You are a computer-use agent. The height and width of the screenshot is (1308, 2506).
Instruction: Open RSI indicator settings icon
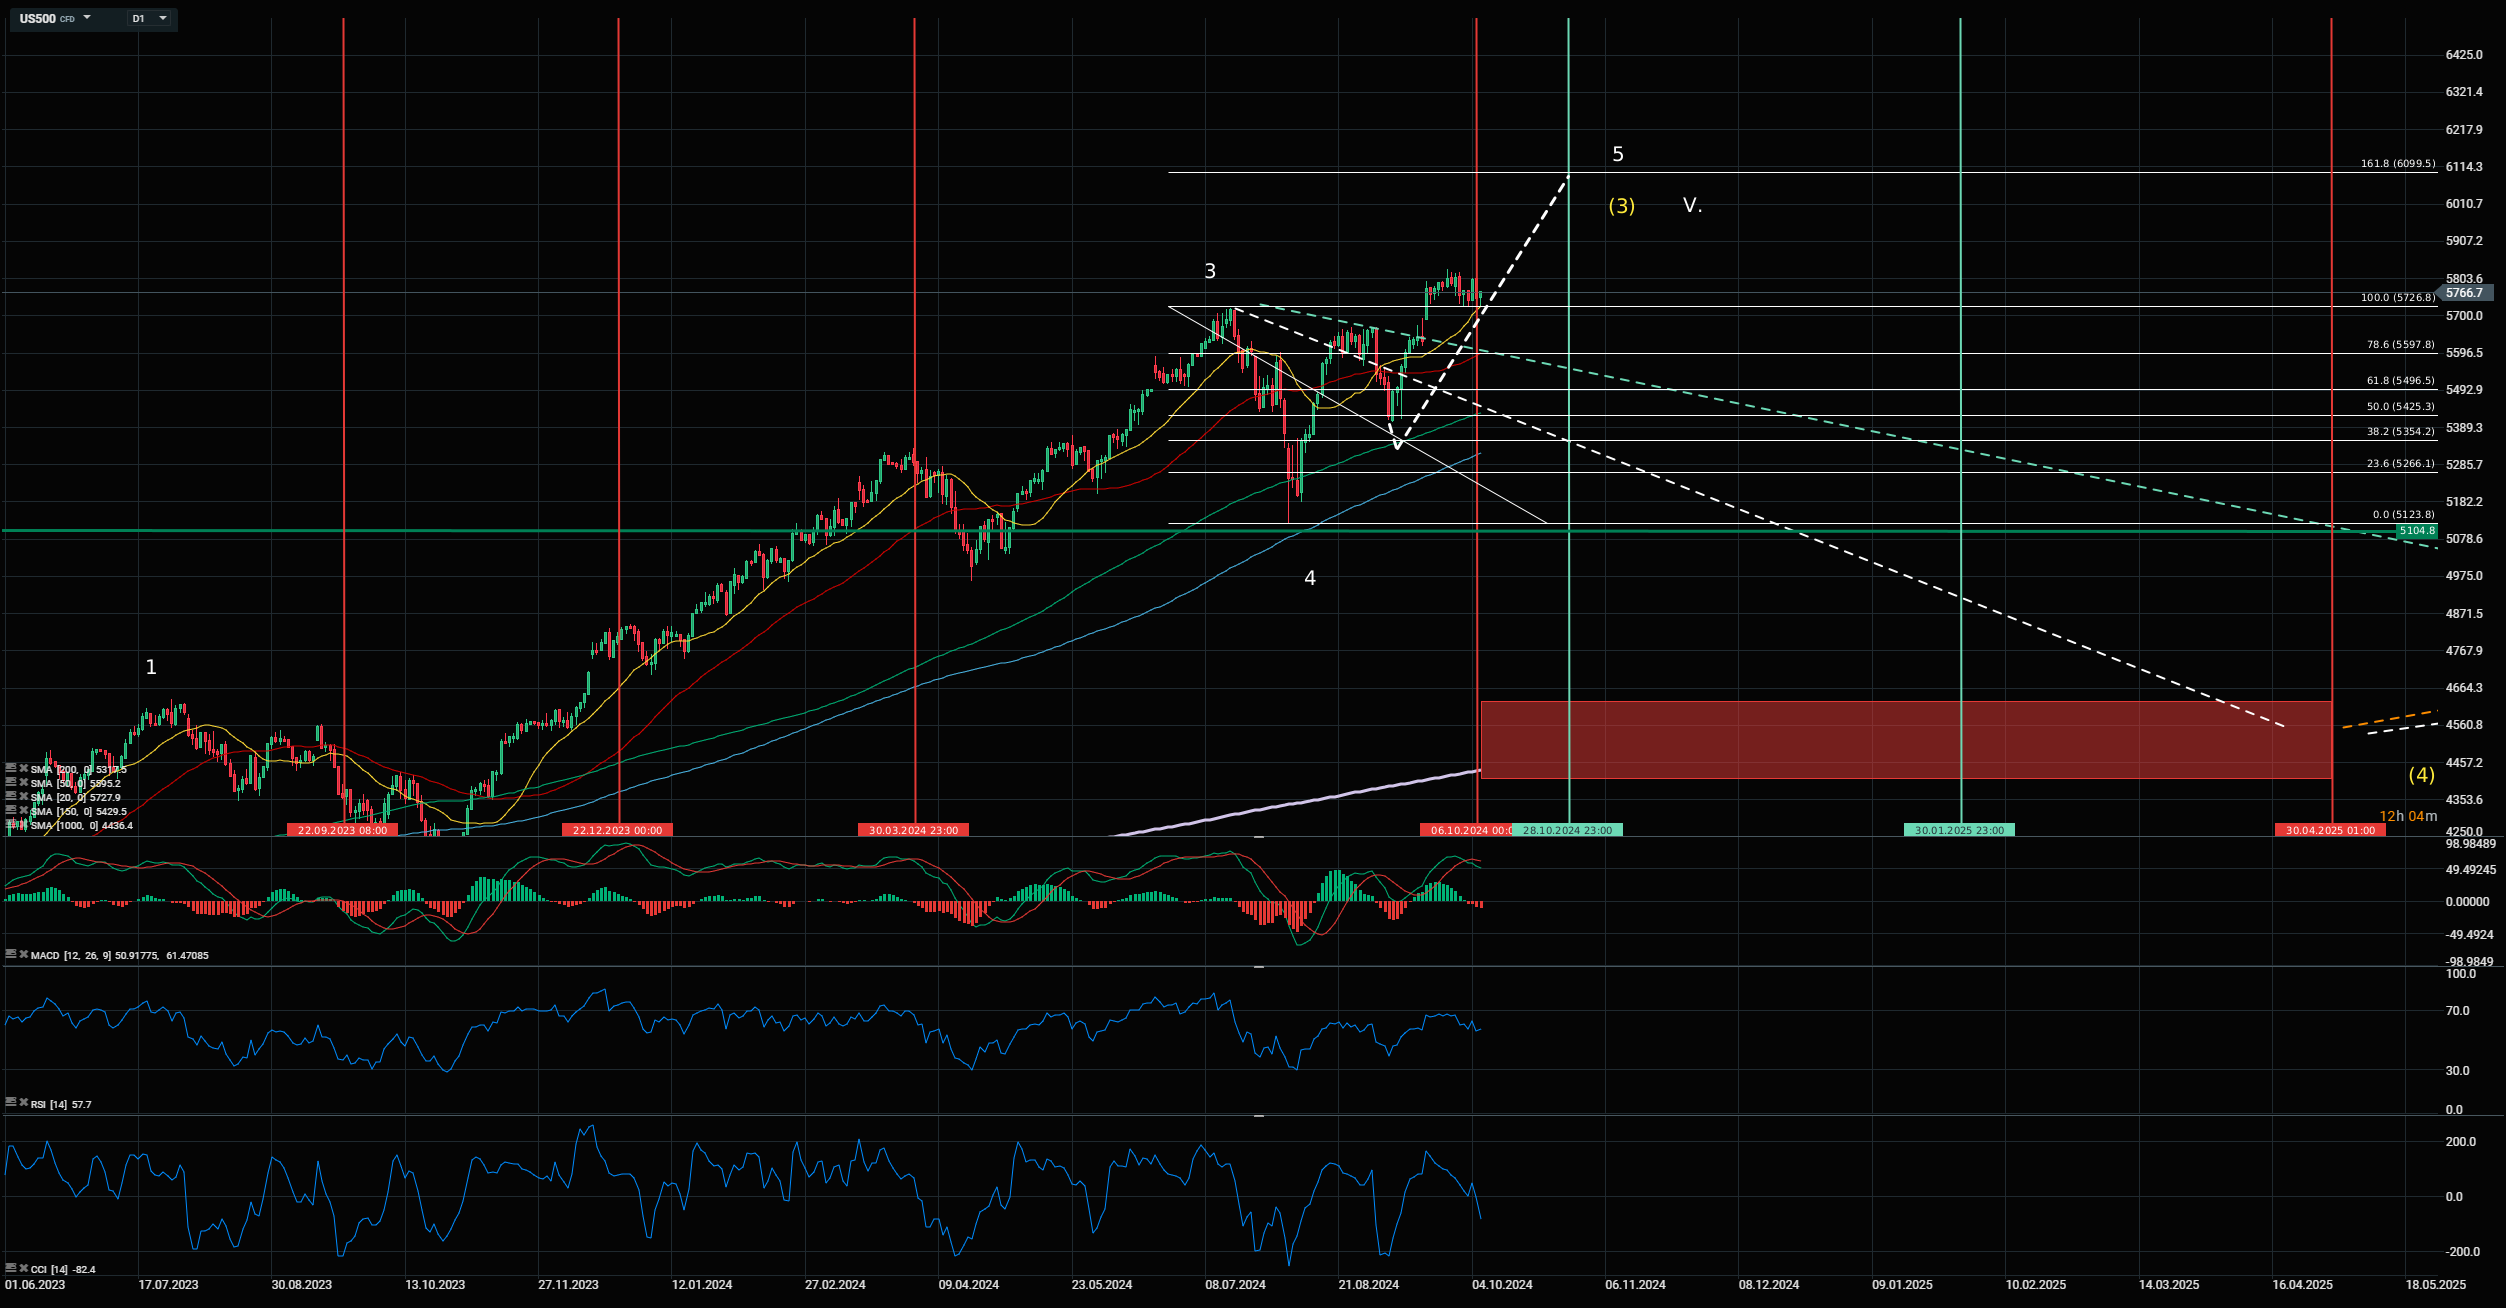point(11,1103)
